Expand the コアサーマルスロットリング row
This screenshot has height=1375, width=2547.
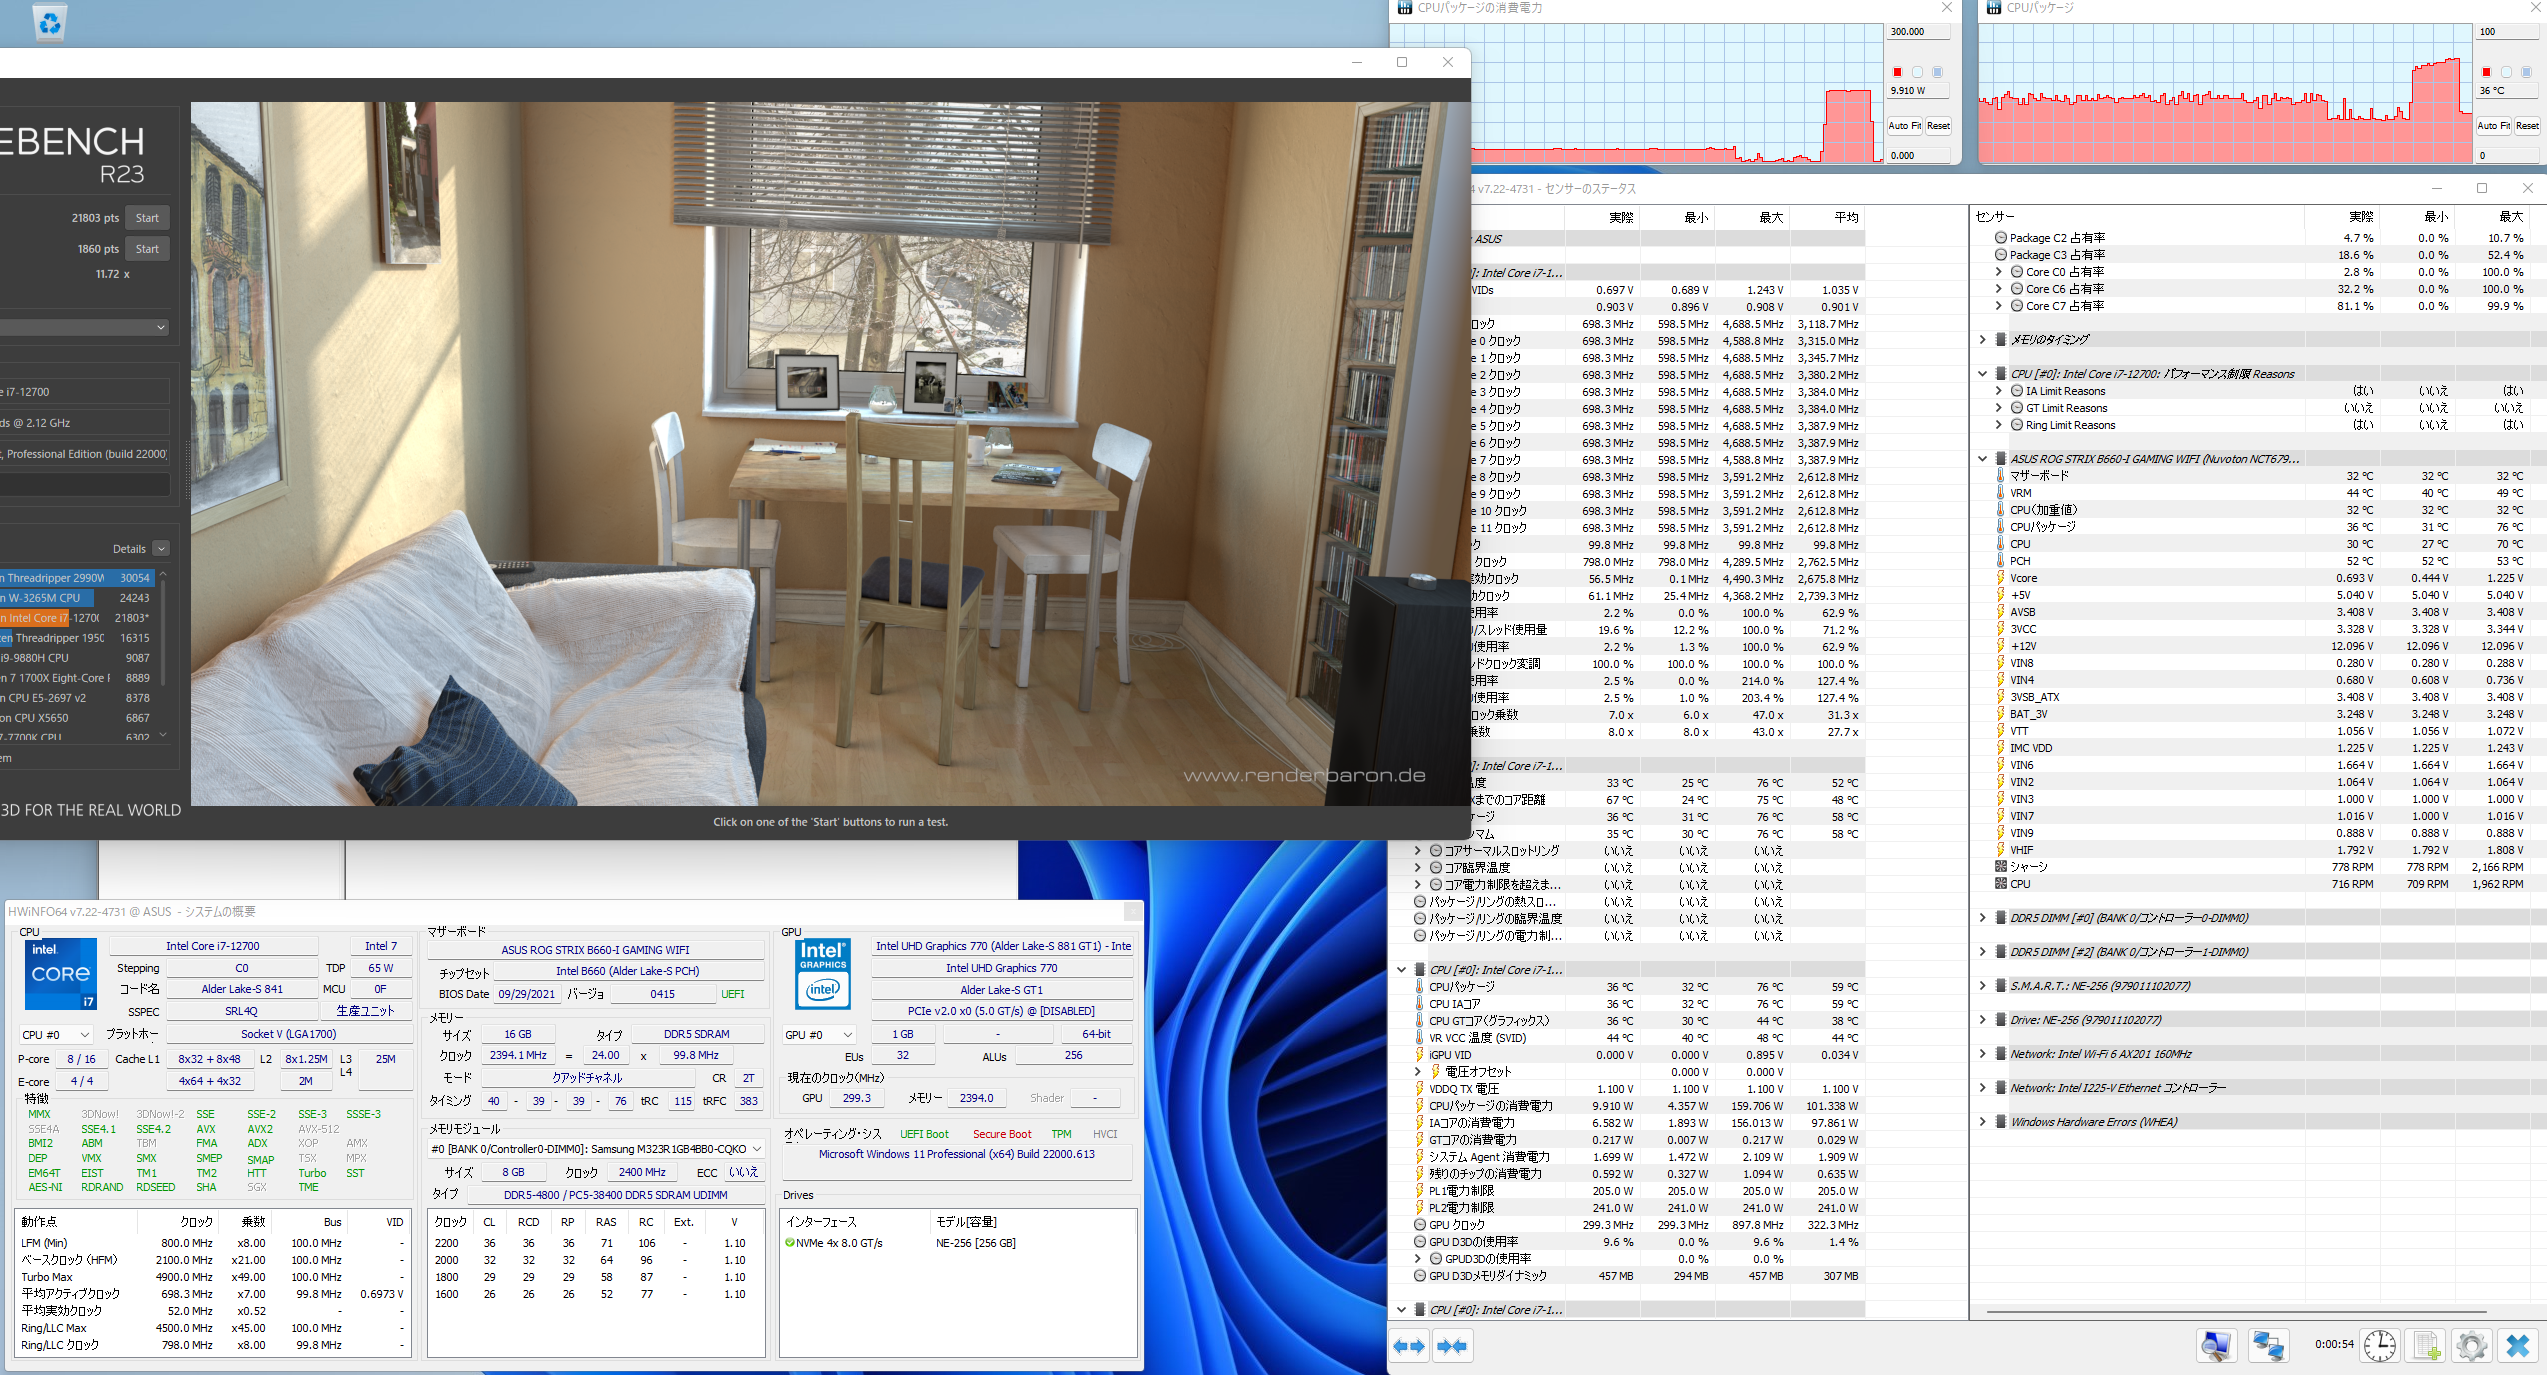pos(1417,851)
